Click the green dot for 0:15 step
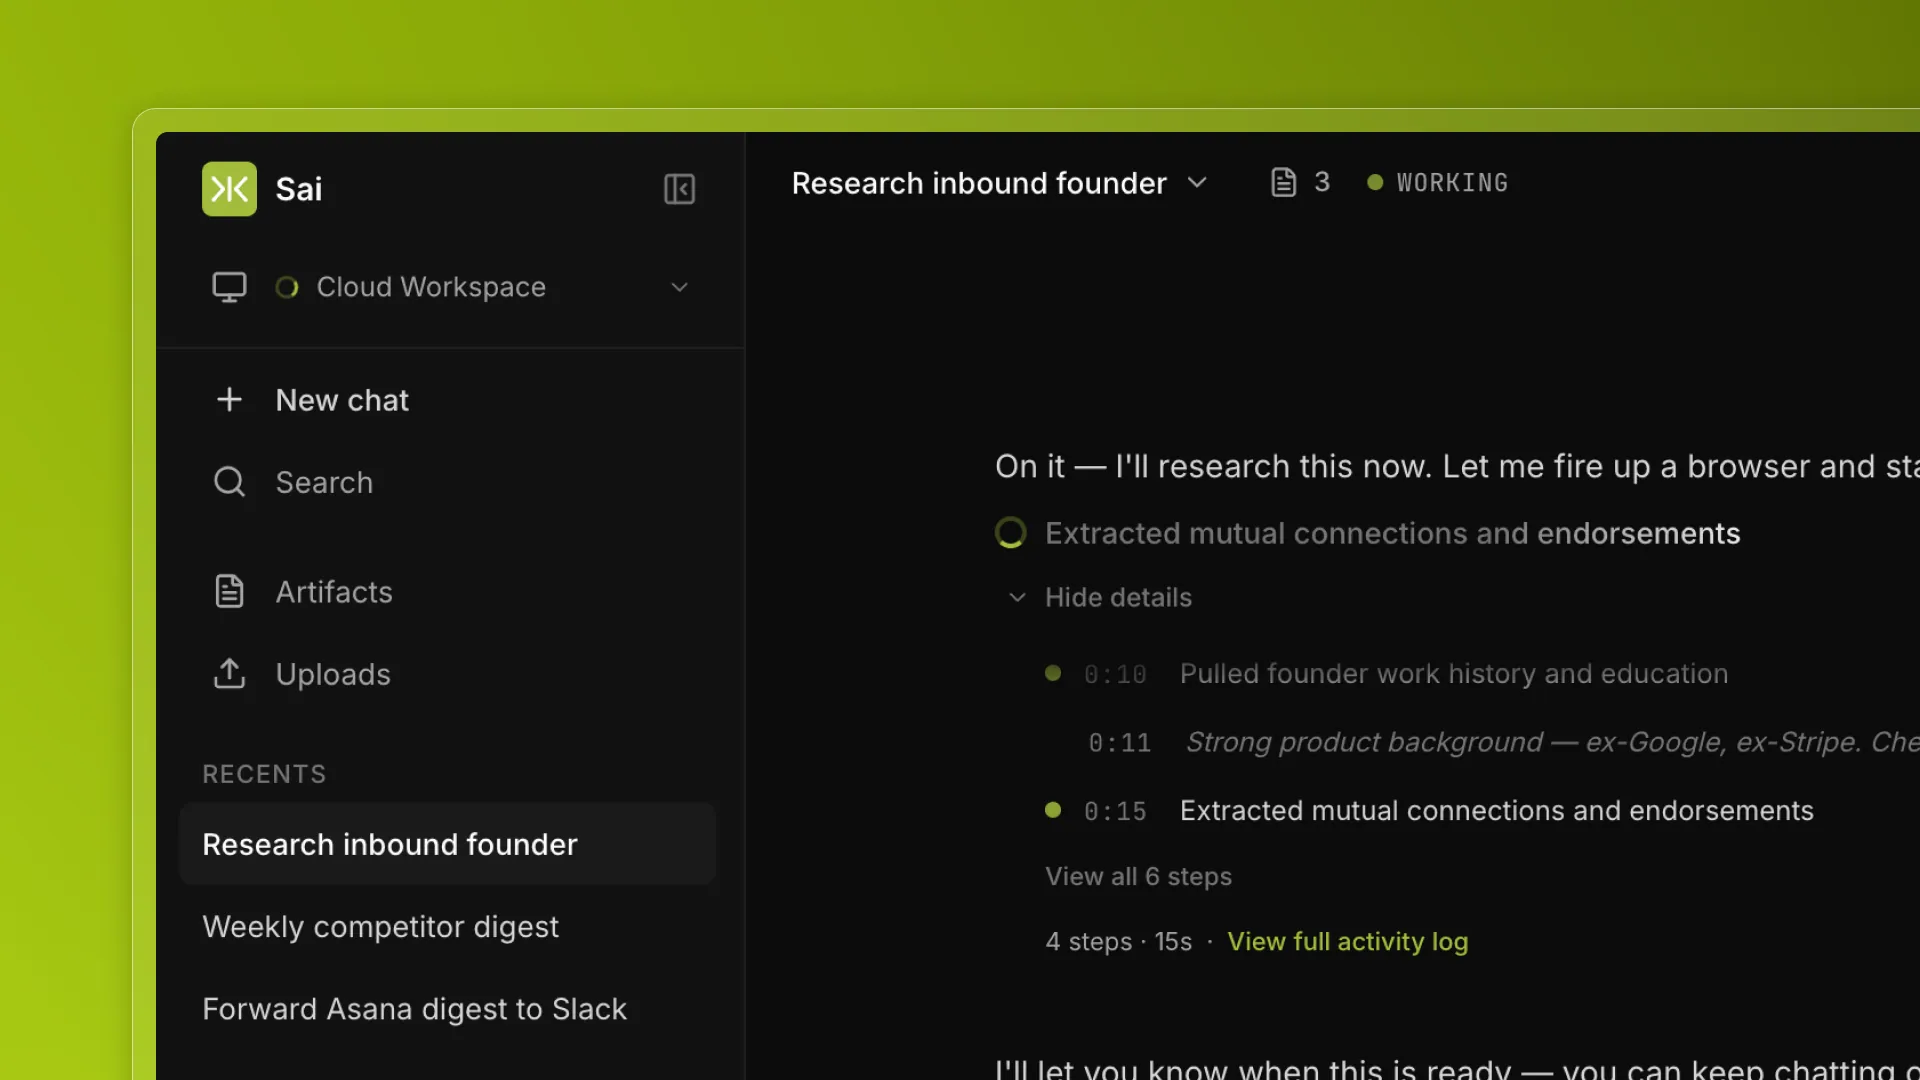This screenshot has width=1920, height=1080. pos(1052,810)
